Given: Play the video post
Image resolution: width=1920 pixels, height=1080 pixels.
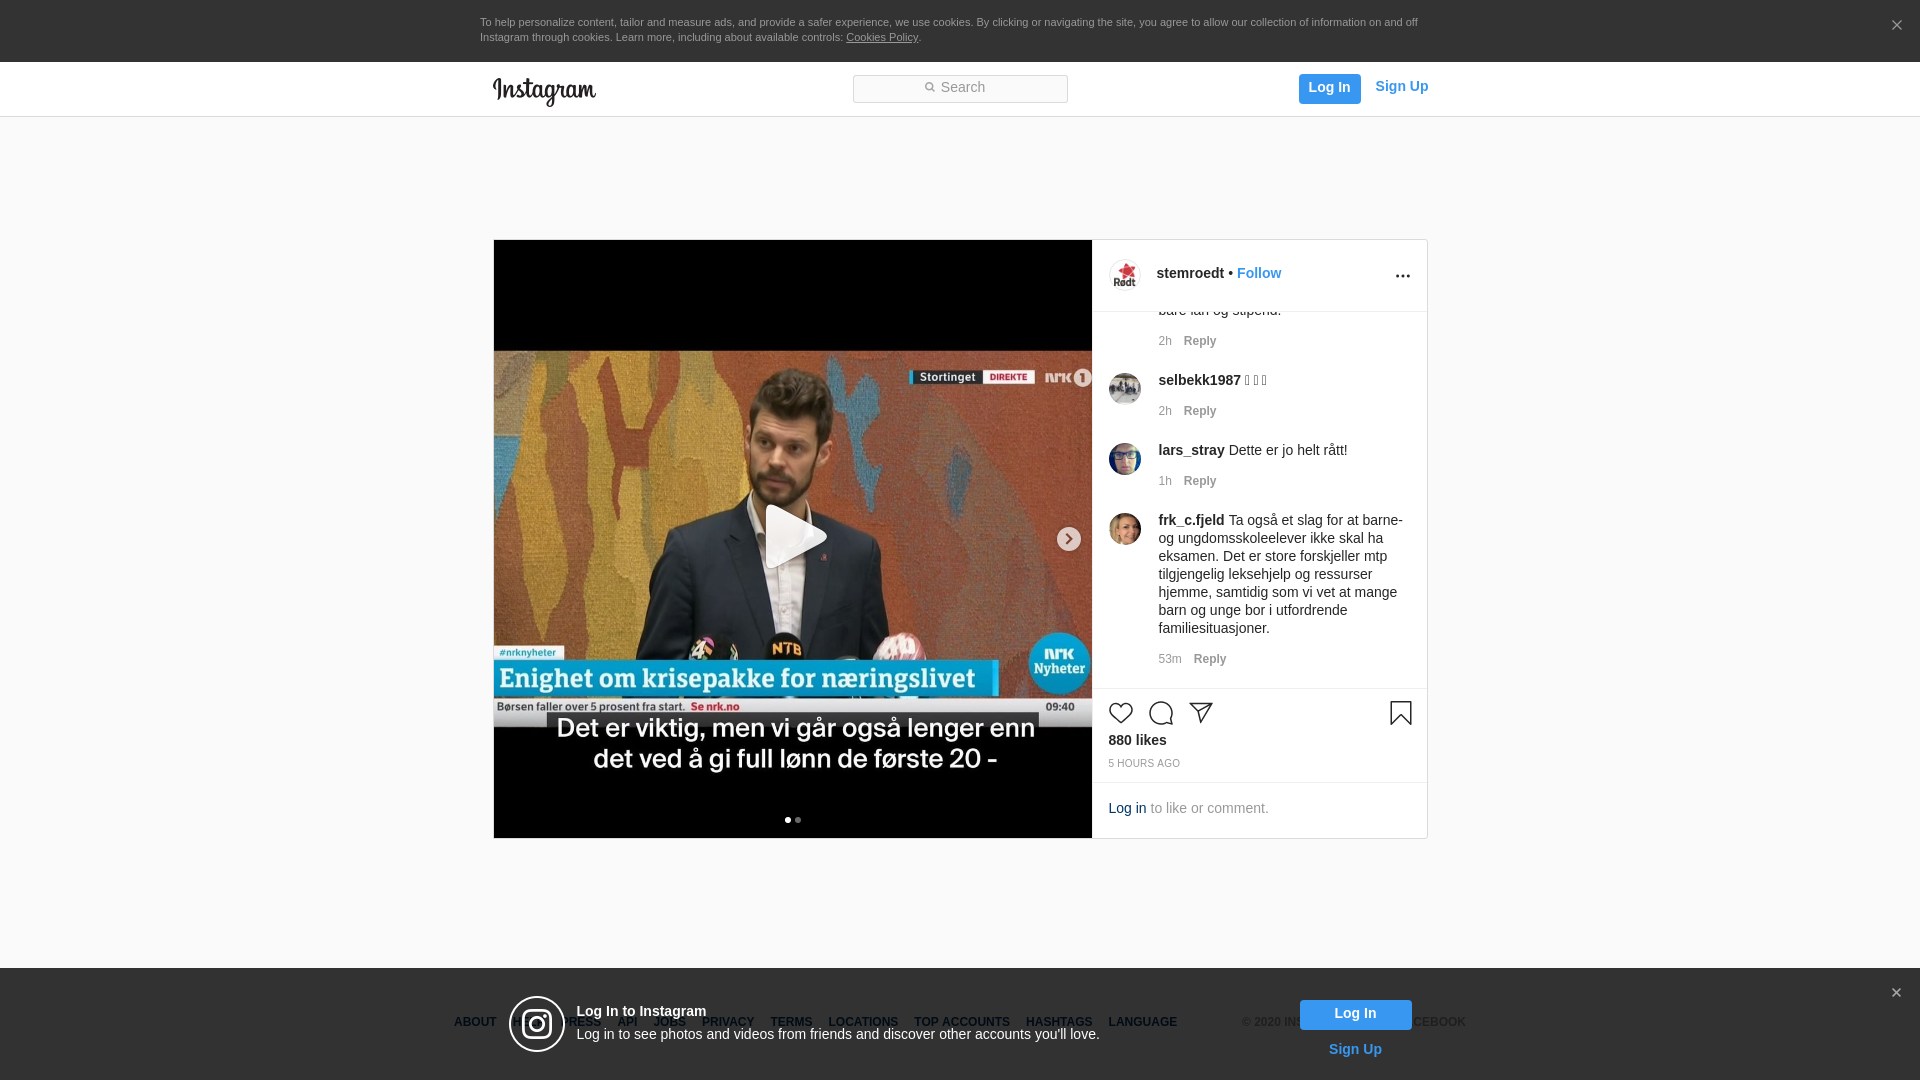Looking at the screenshot, I should pos(794,537).
